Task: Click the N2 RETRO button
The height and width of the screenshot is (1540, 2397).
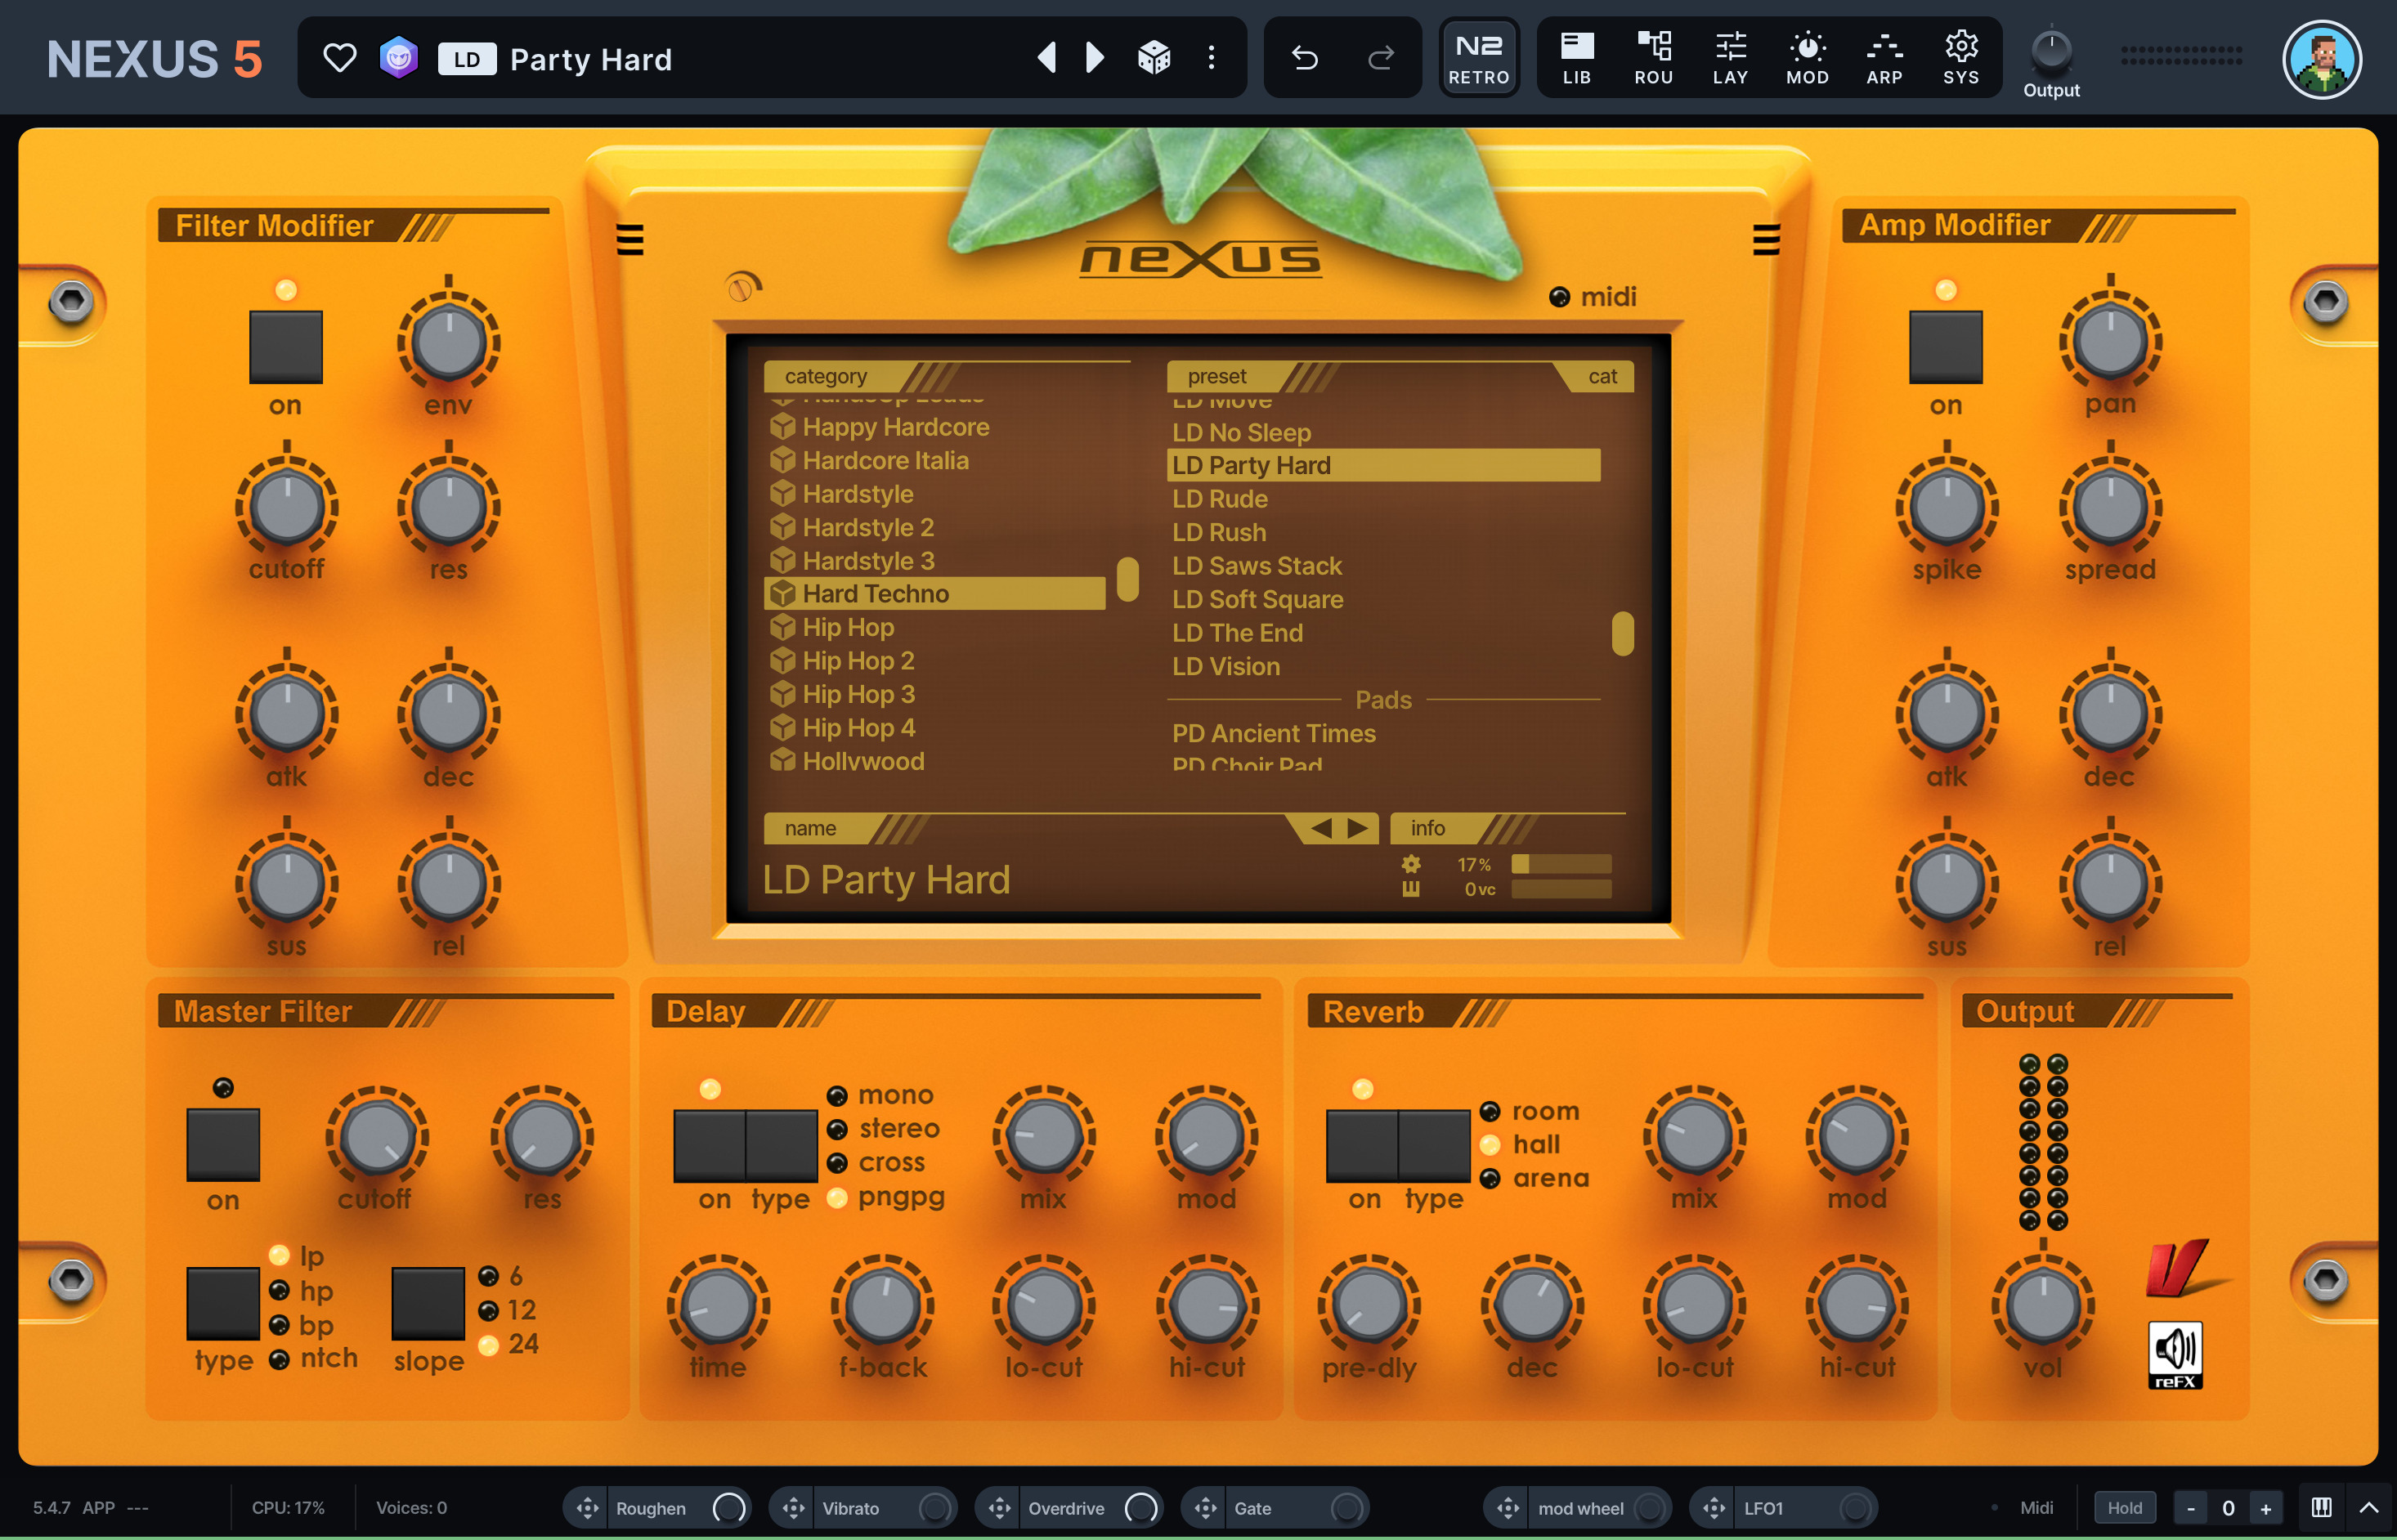Action: tap(1478, 58)
